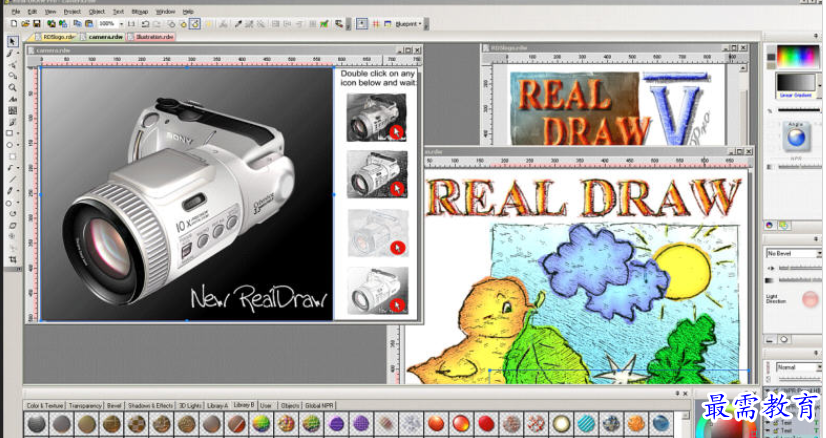
Task: Open the Help menu
Action: [x=188, y=11]
